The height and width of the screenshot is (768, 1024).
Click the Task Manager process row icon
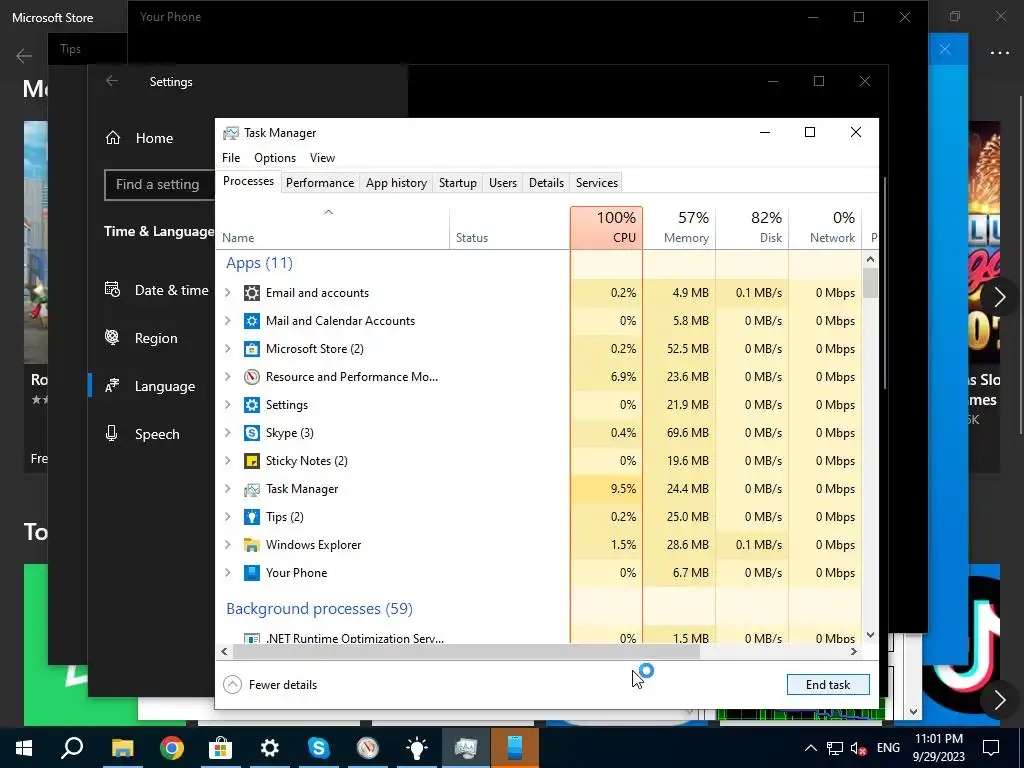[251, 489]
